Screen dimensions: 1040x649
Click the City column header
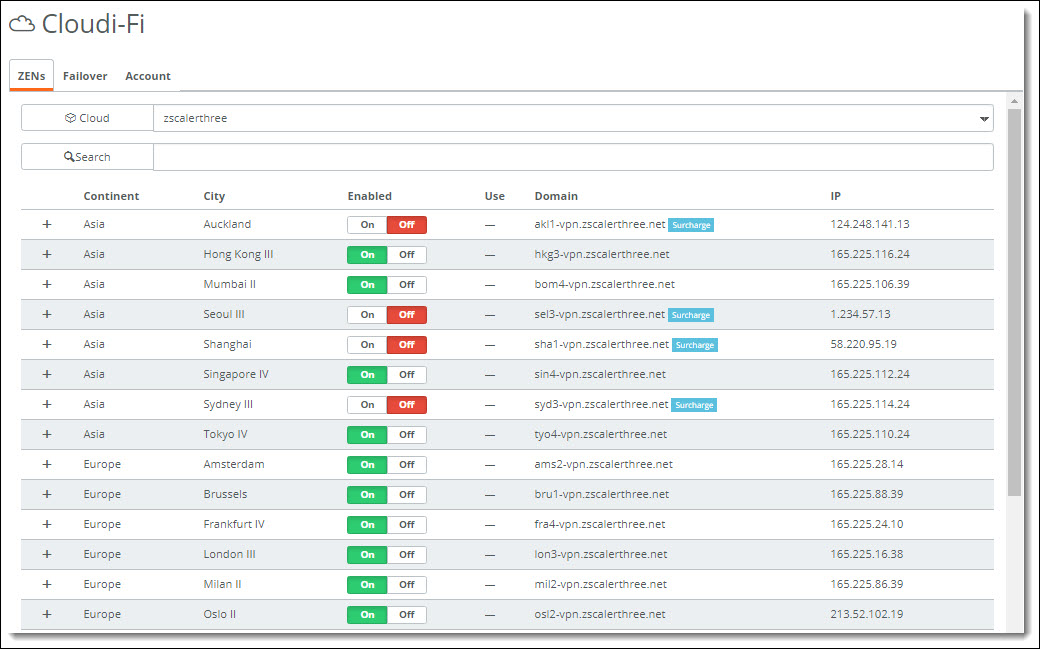click(x=214, y=196)
